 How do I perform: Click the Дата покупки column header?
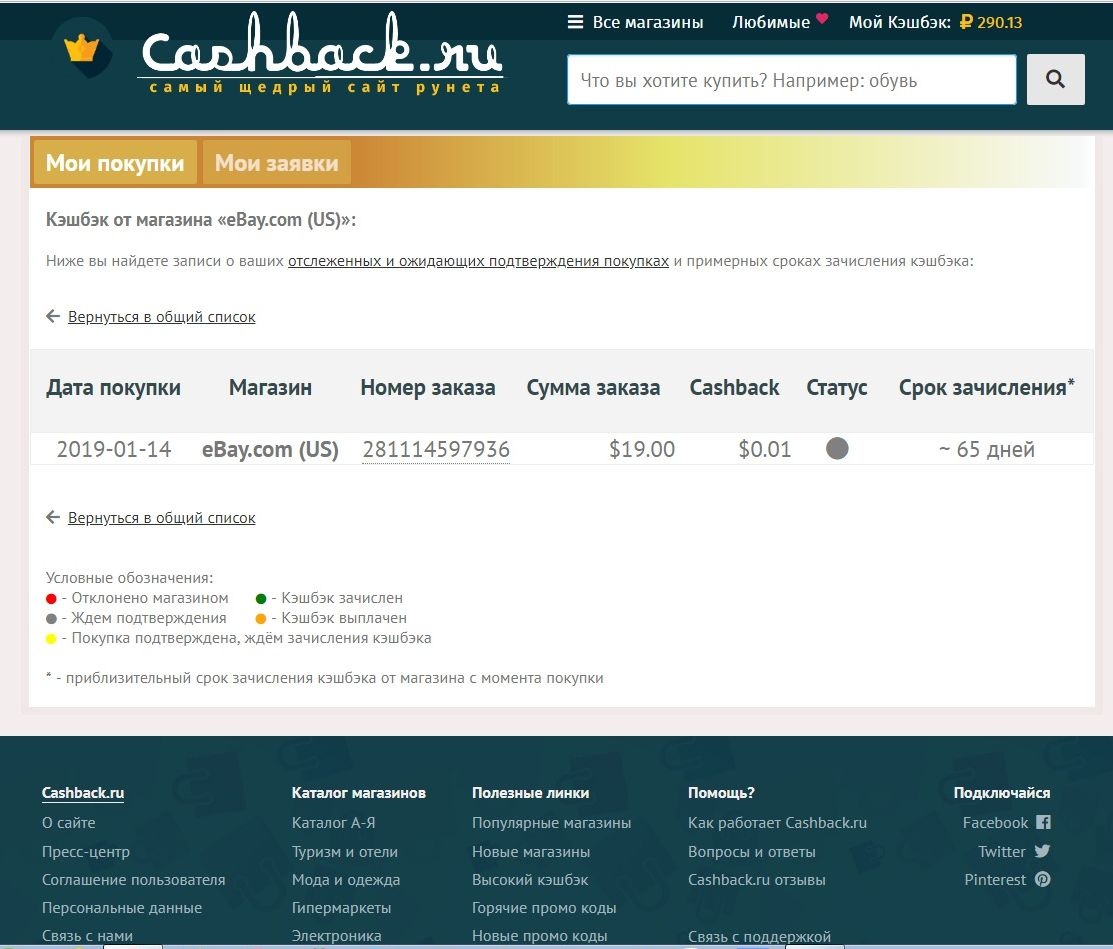click(x=114, y=388)
